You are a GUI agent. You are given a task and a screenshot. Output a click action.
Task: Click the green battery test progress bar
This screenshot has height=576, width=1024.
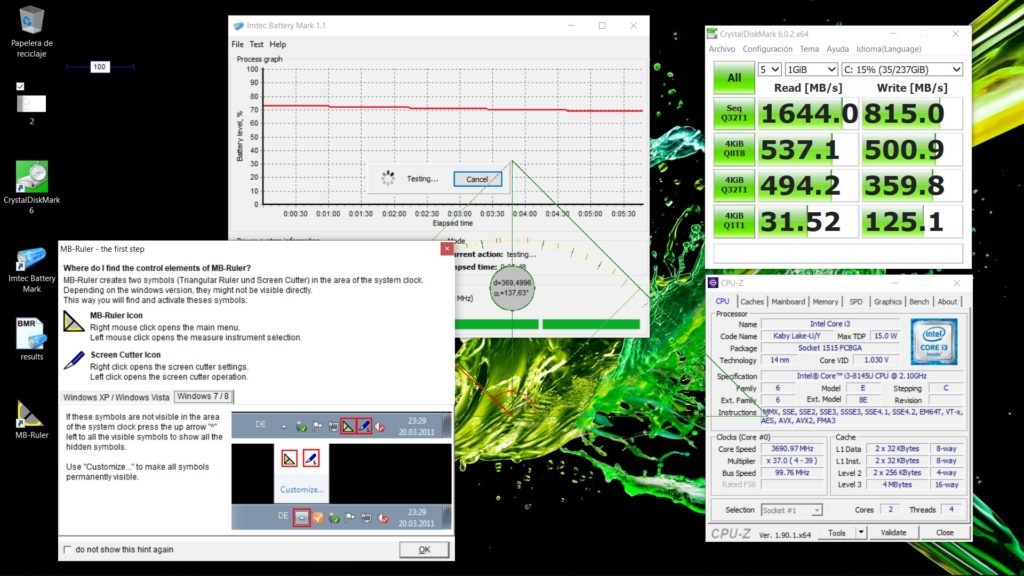click(547, 324)
